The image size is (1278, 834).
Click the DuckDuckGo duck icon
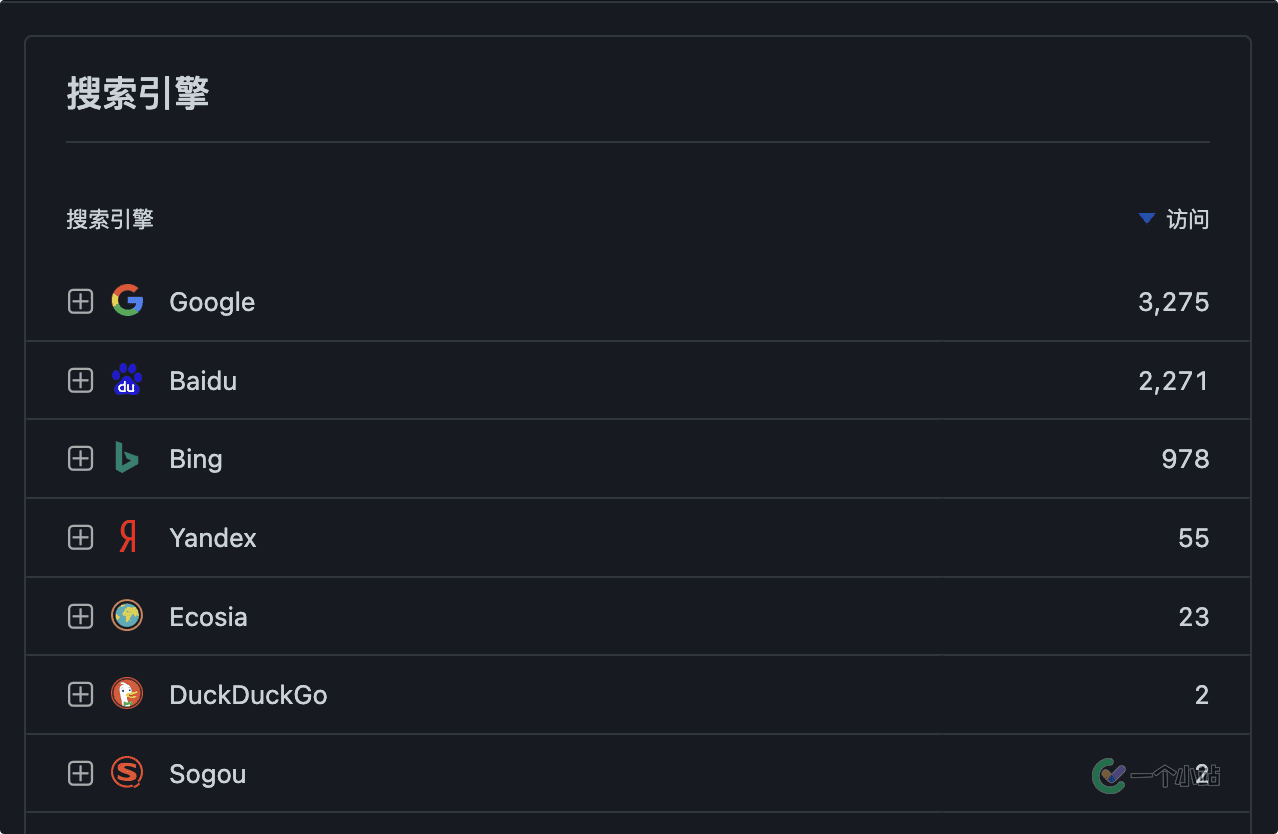[127, 694]
